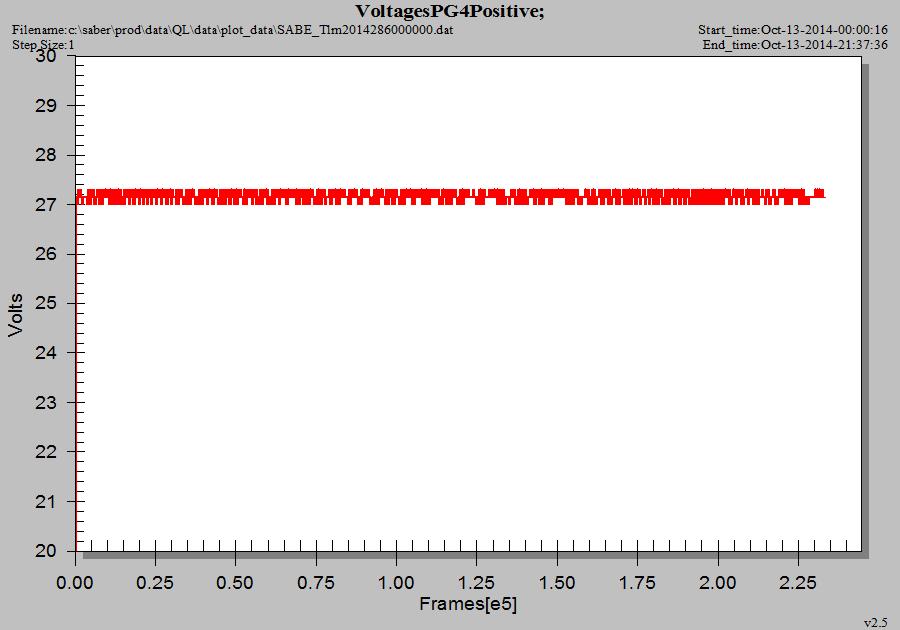
Task: Click y-axis tick label 30
Action: 46,56
